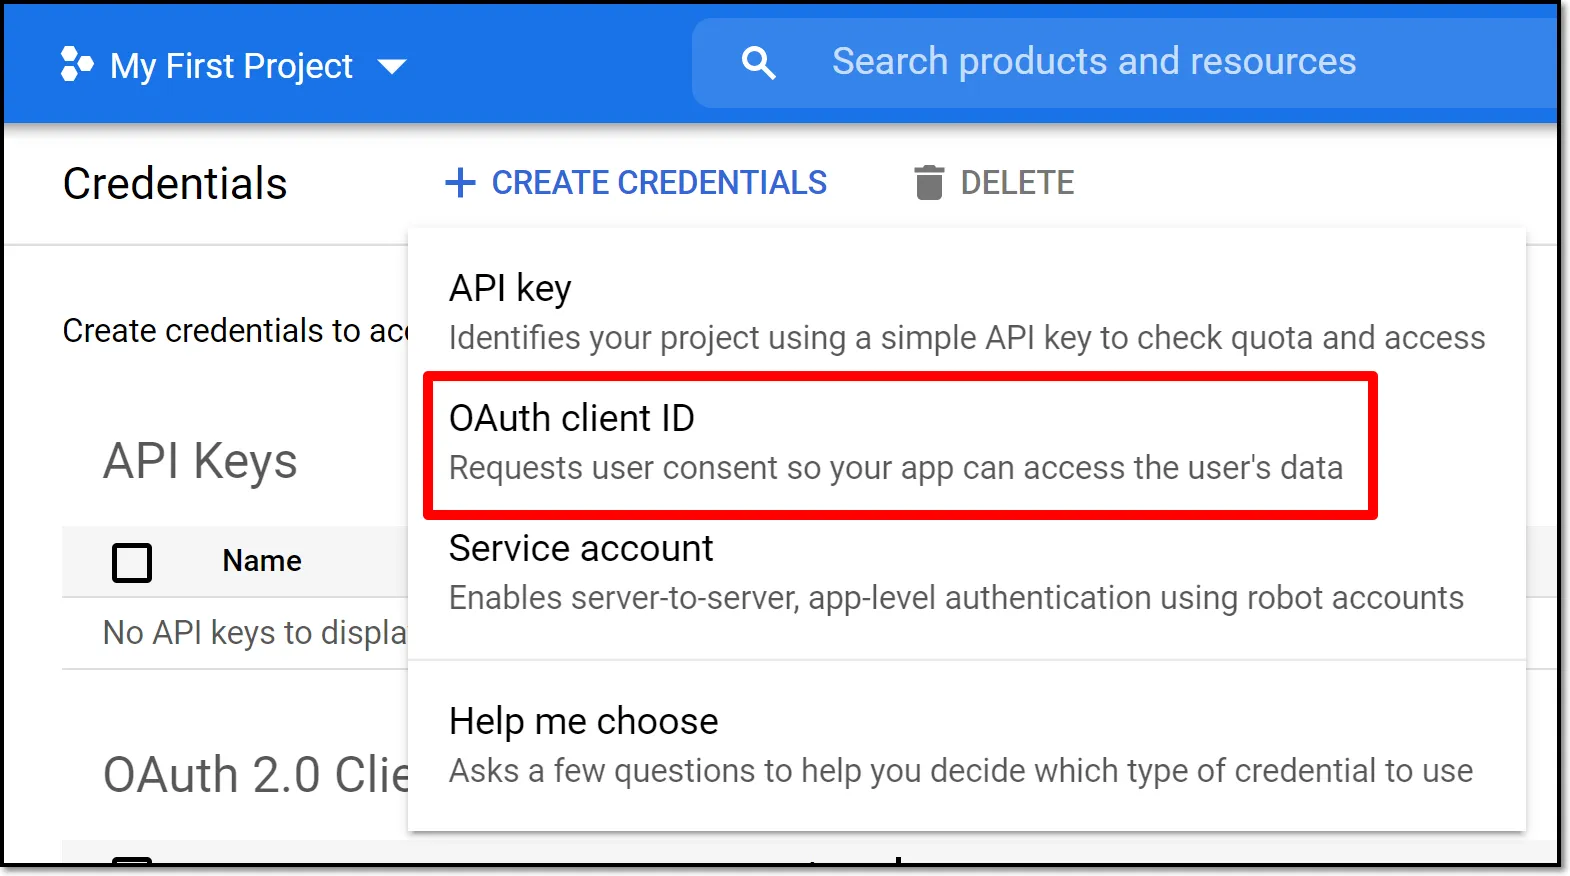Click the plus icon beside Create Credentials

(460, 183)
